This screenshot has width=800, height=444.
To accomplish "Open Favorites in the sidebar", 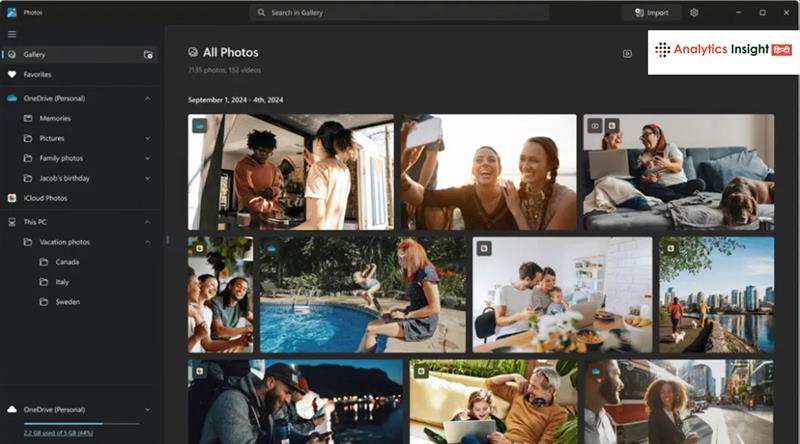I will (x=79, y=75).
